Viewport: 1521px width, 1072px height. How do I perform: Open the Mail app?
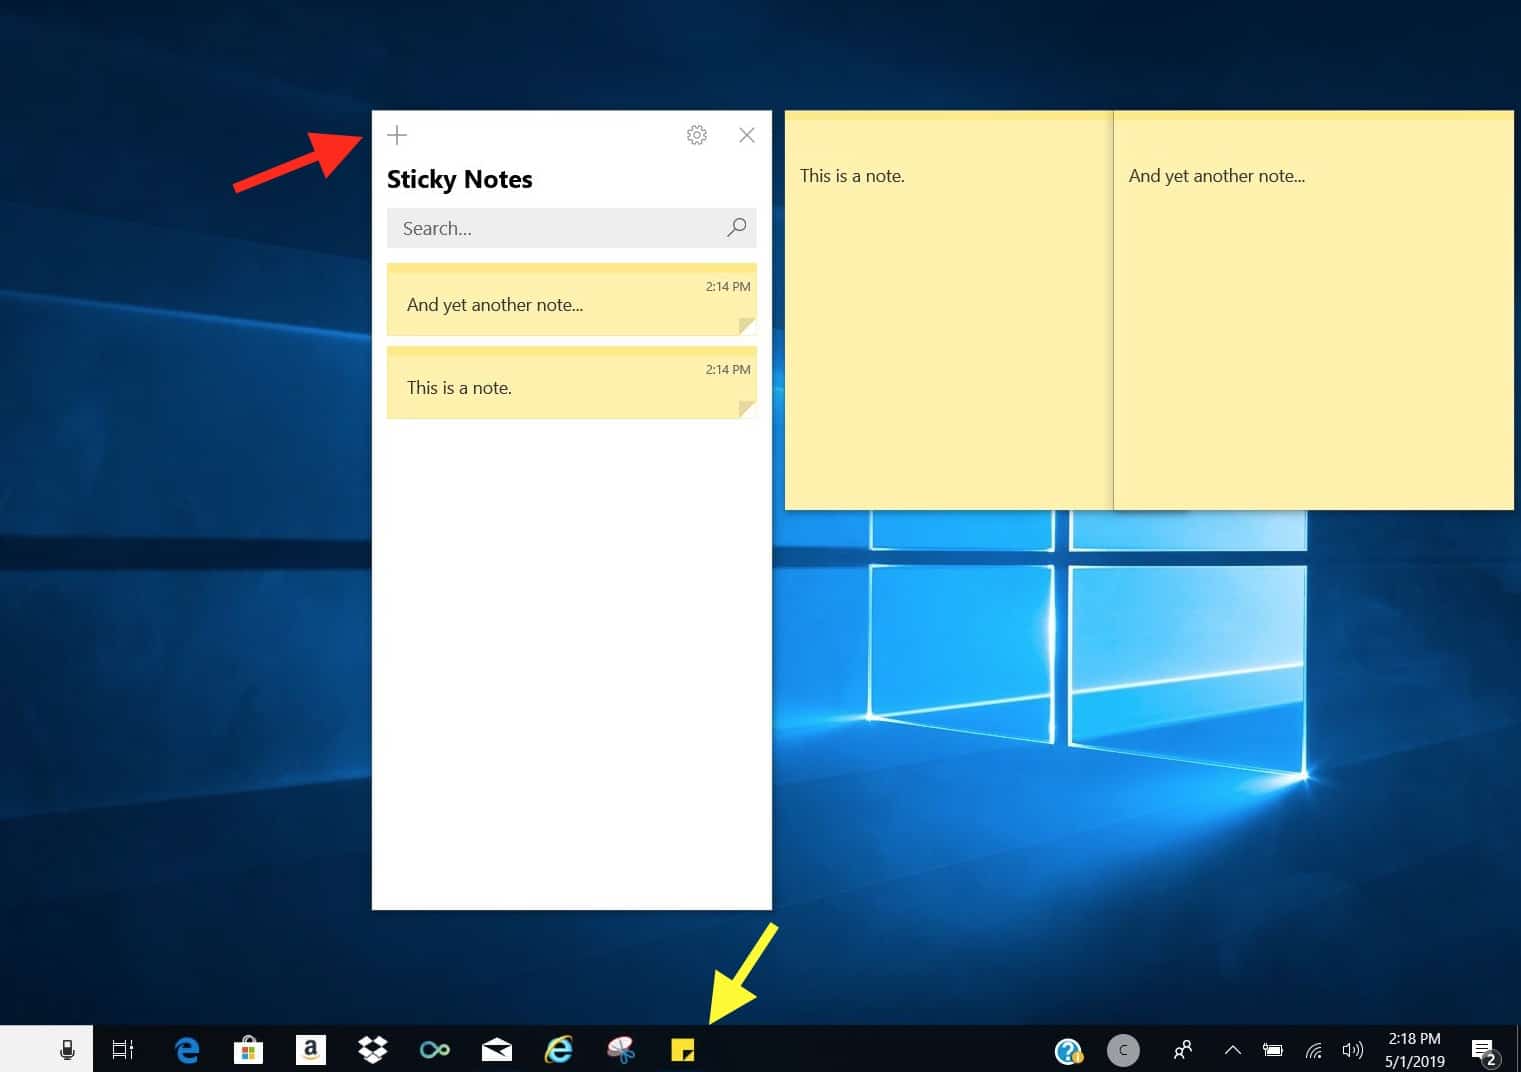pos(496,1049)
